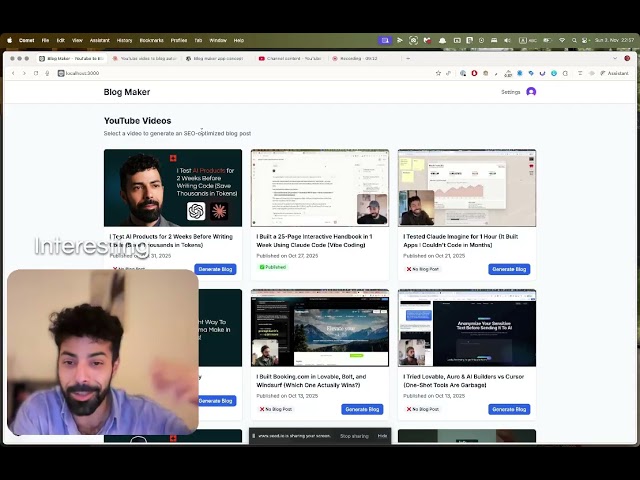Screen dimensions: 640x480
Task: Click the purple screen-recording menu bar icon
Action: [384, 40]
